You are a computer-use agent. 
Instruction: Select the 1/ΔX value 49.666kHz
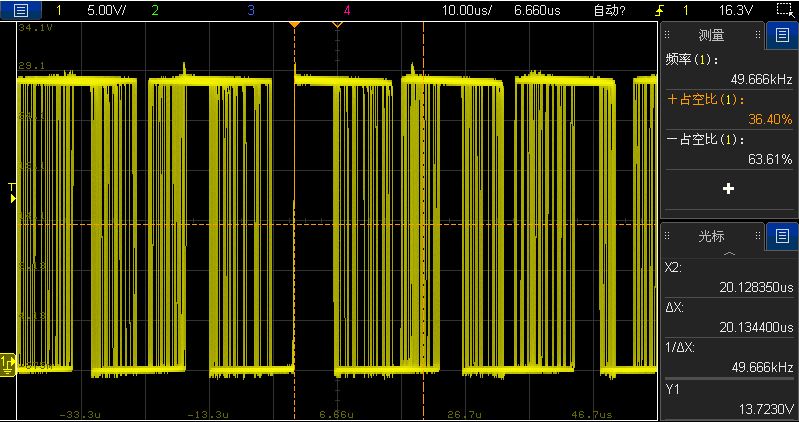coord(763,367)
